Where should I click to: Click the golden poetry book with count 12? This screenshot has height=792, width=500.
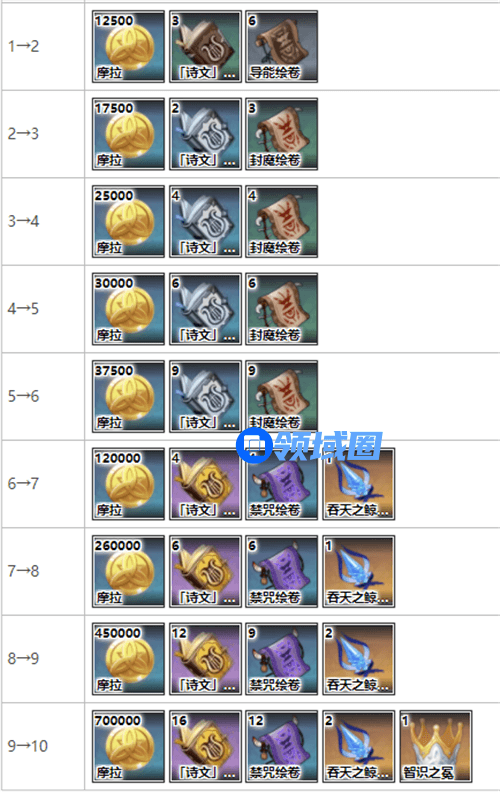click(205, 658)
